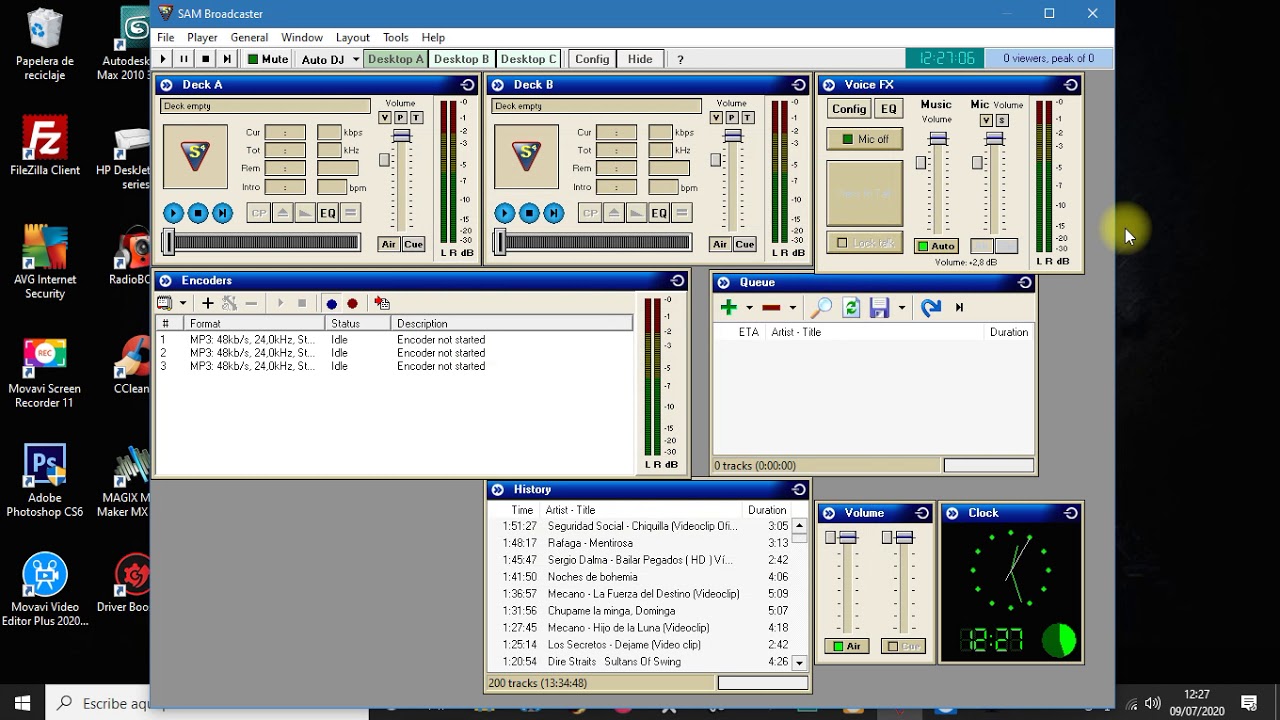This screenshot has height=720, width=1280.
Task: Toggle the Air button in Volume panel
Action: (x=847, y=646)
